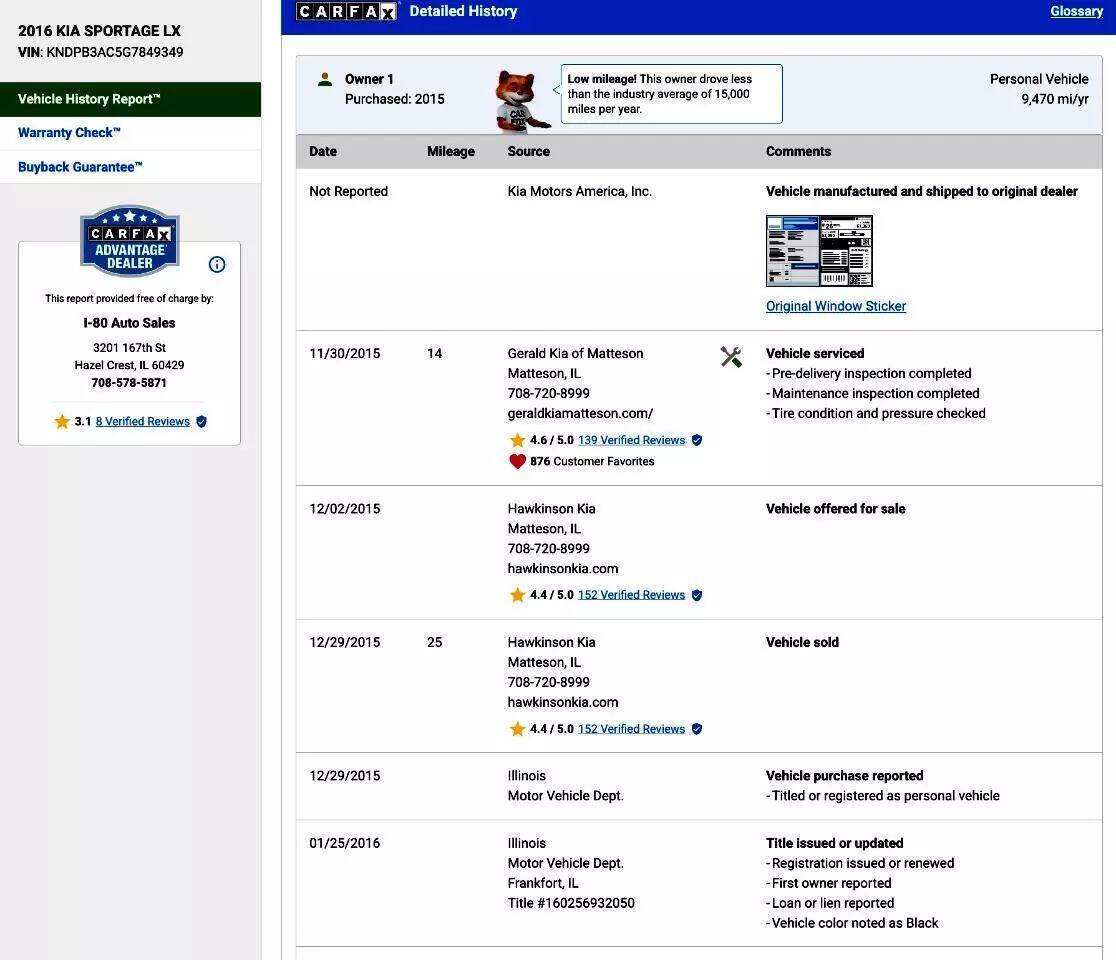Click the Owner 1 person icon

pos(325,79)
